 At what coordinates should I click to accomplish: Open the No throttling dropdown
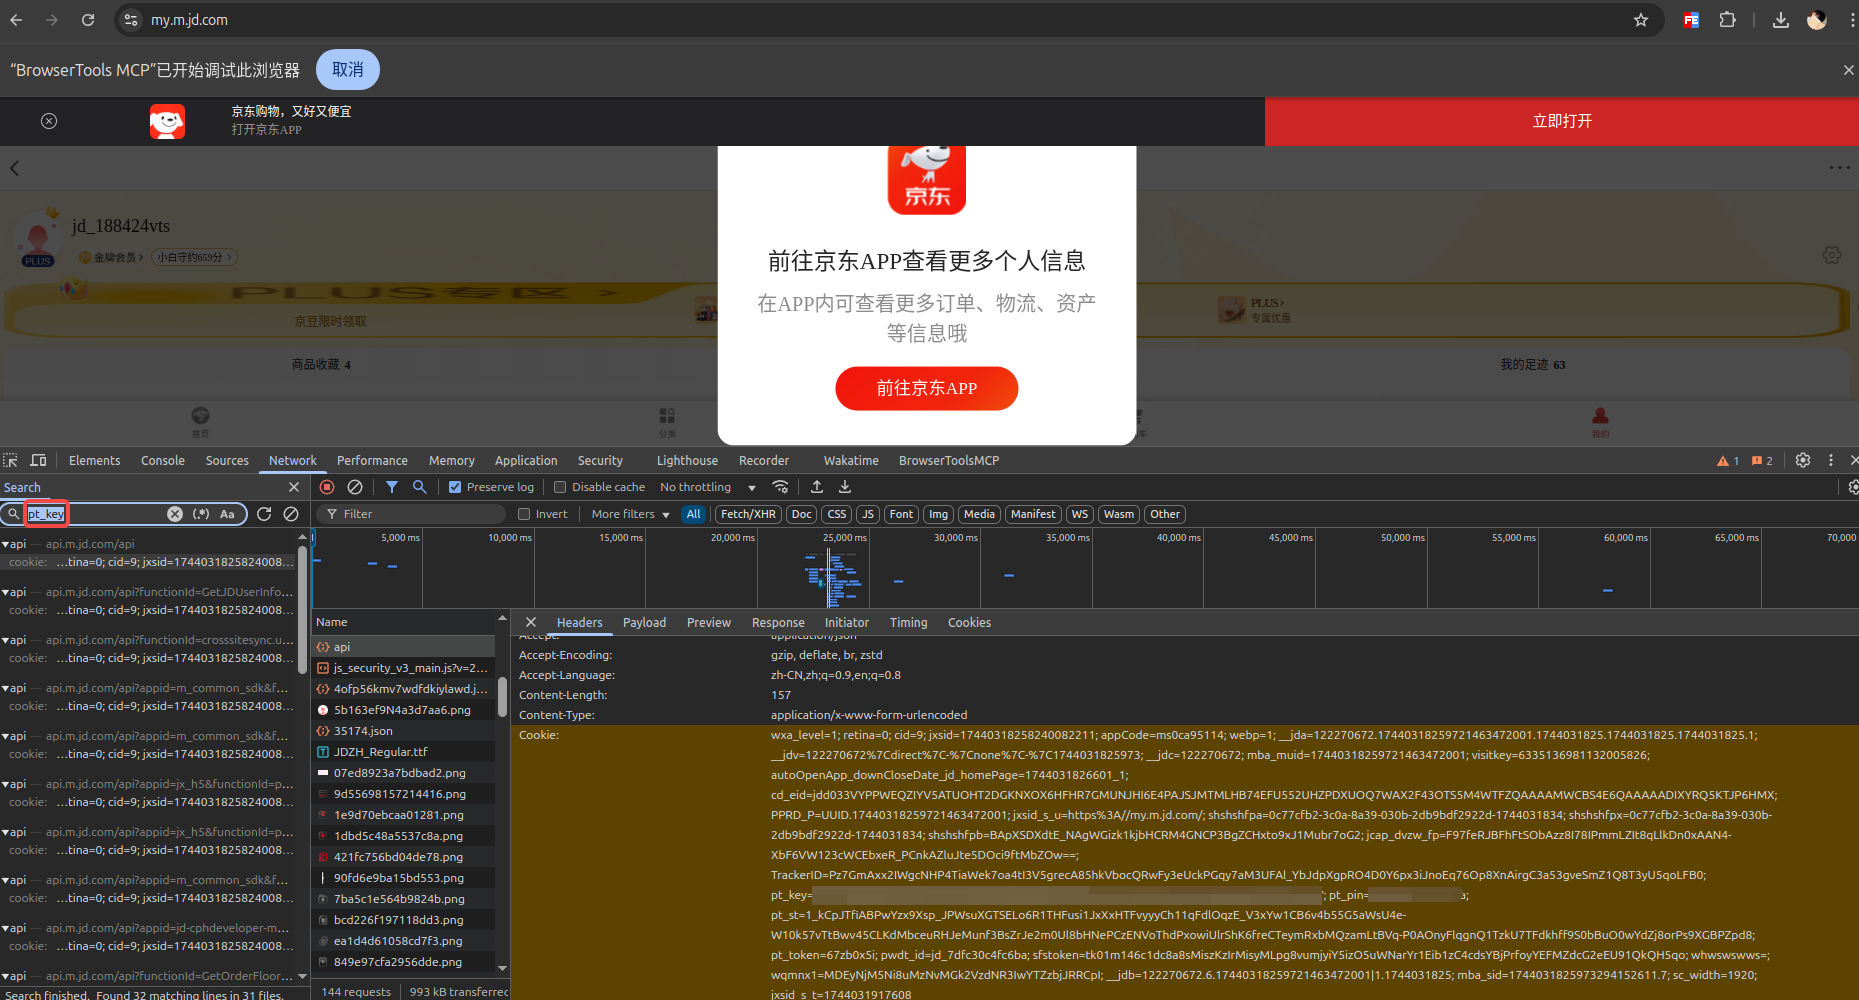coord(708,487)
